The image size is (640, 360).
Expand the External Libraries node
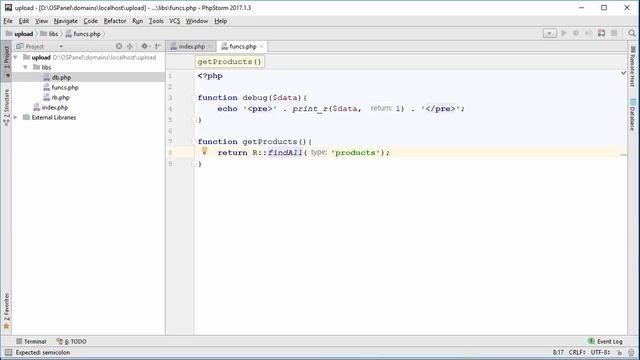16,118
